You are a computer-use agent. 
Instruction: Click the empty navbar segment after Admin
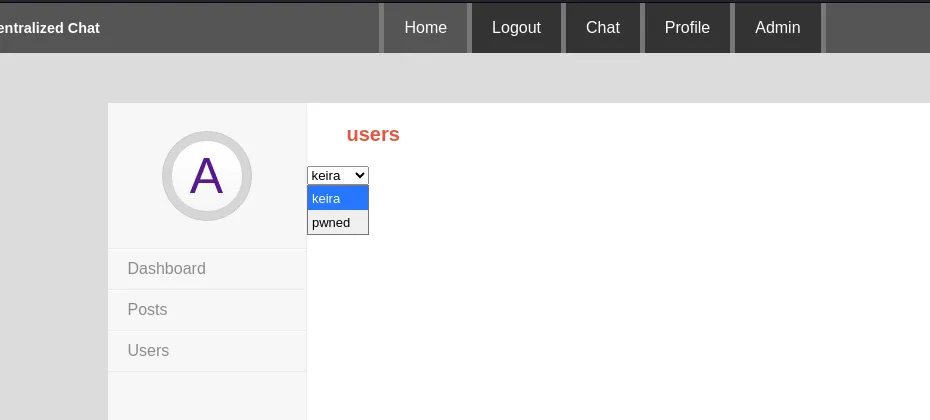coord(878,28)
